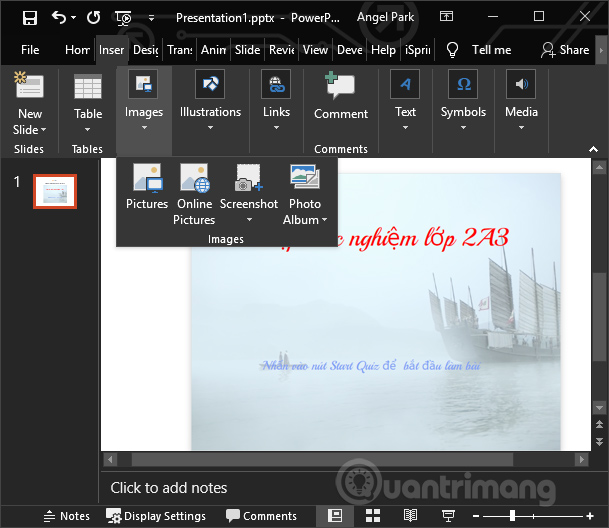Insert Online Pictures
The height and width of the screenshot is (528, 609).
coord(194,194)
